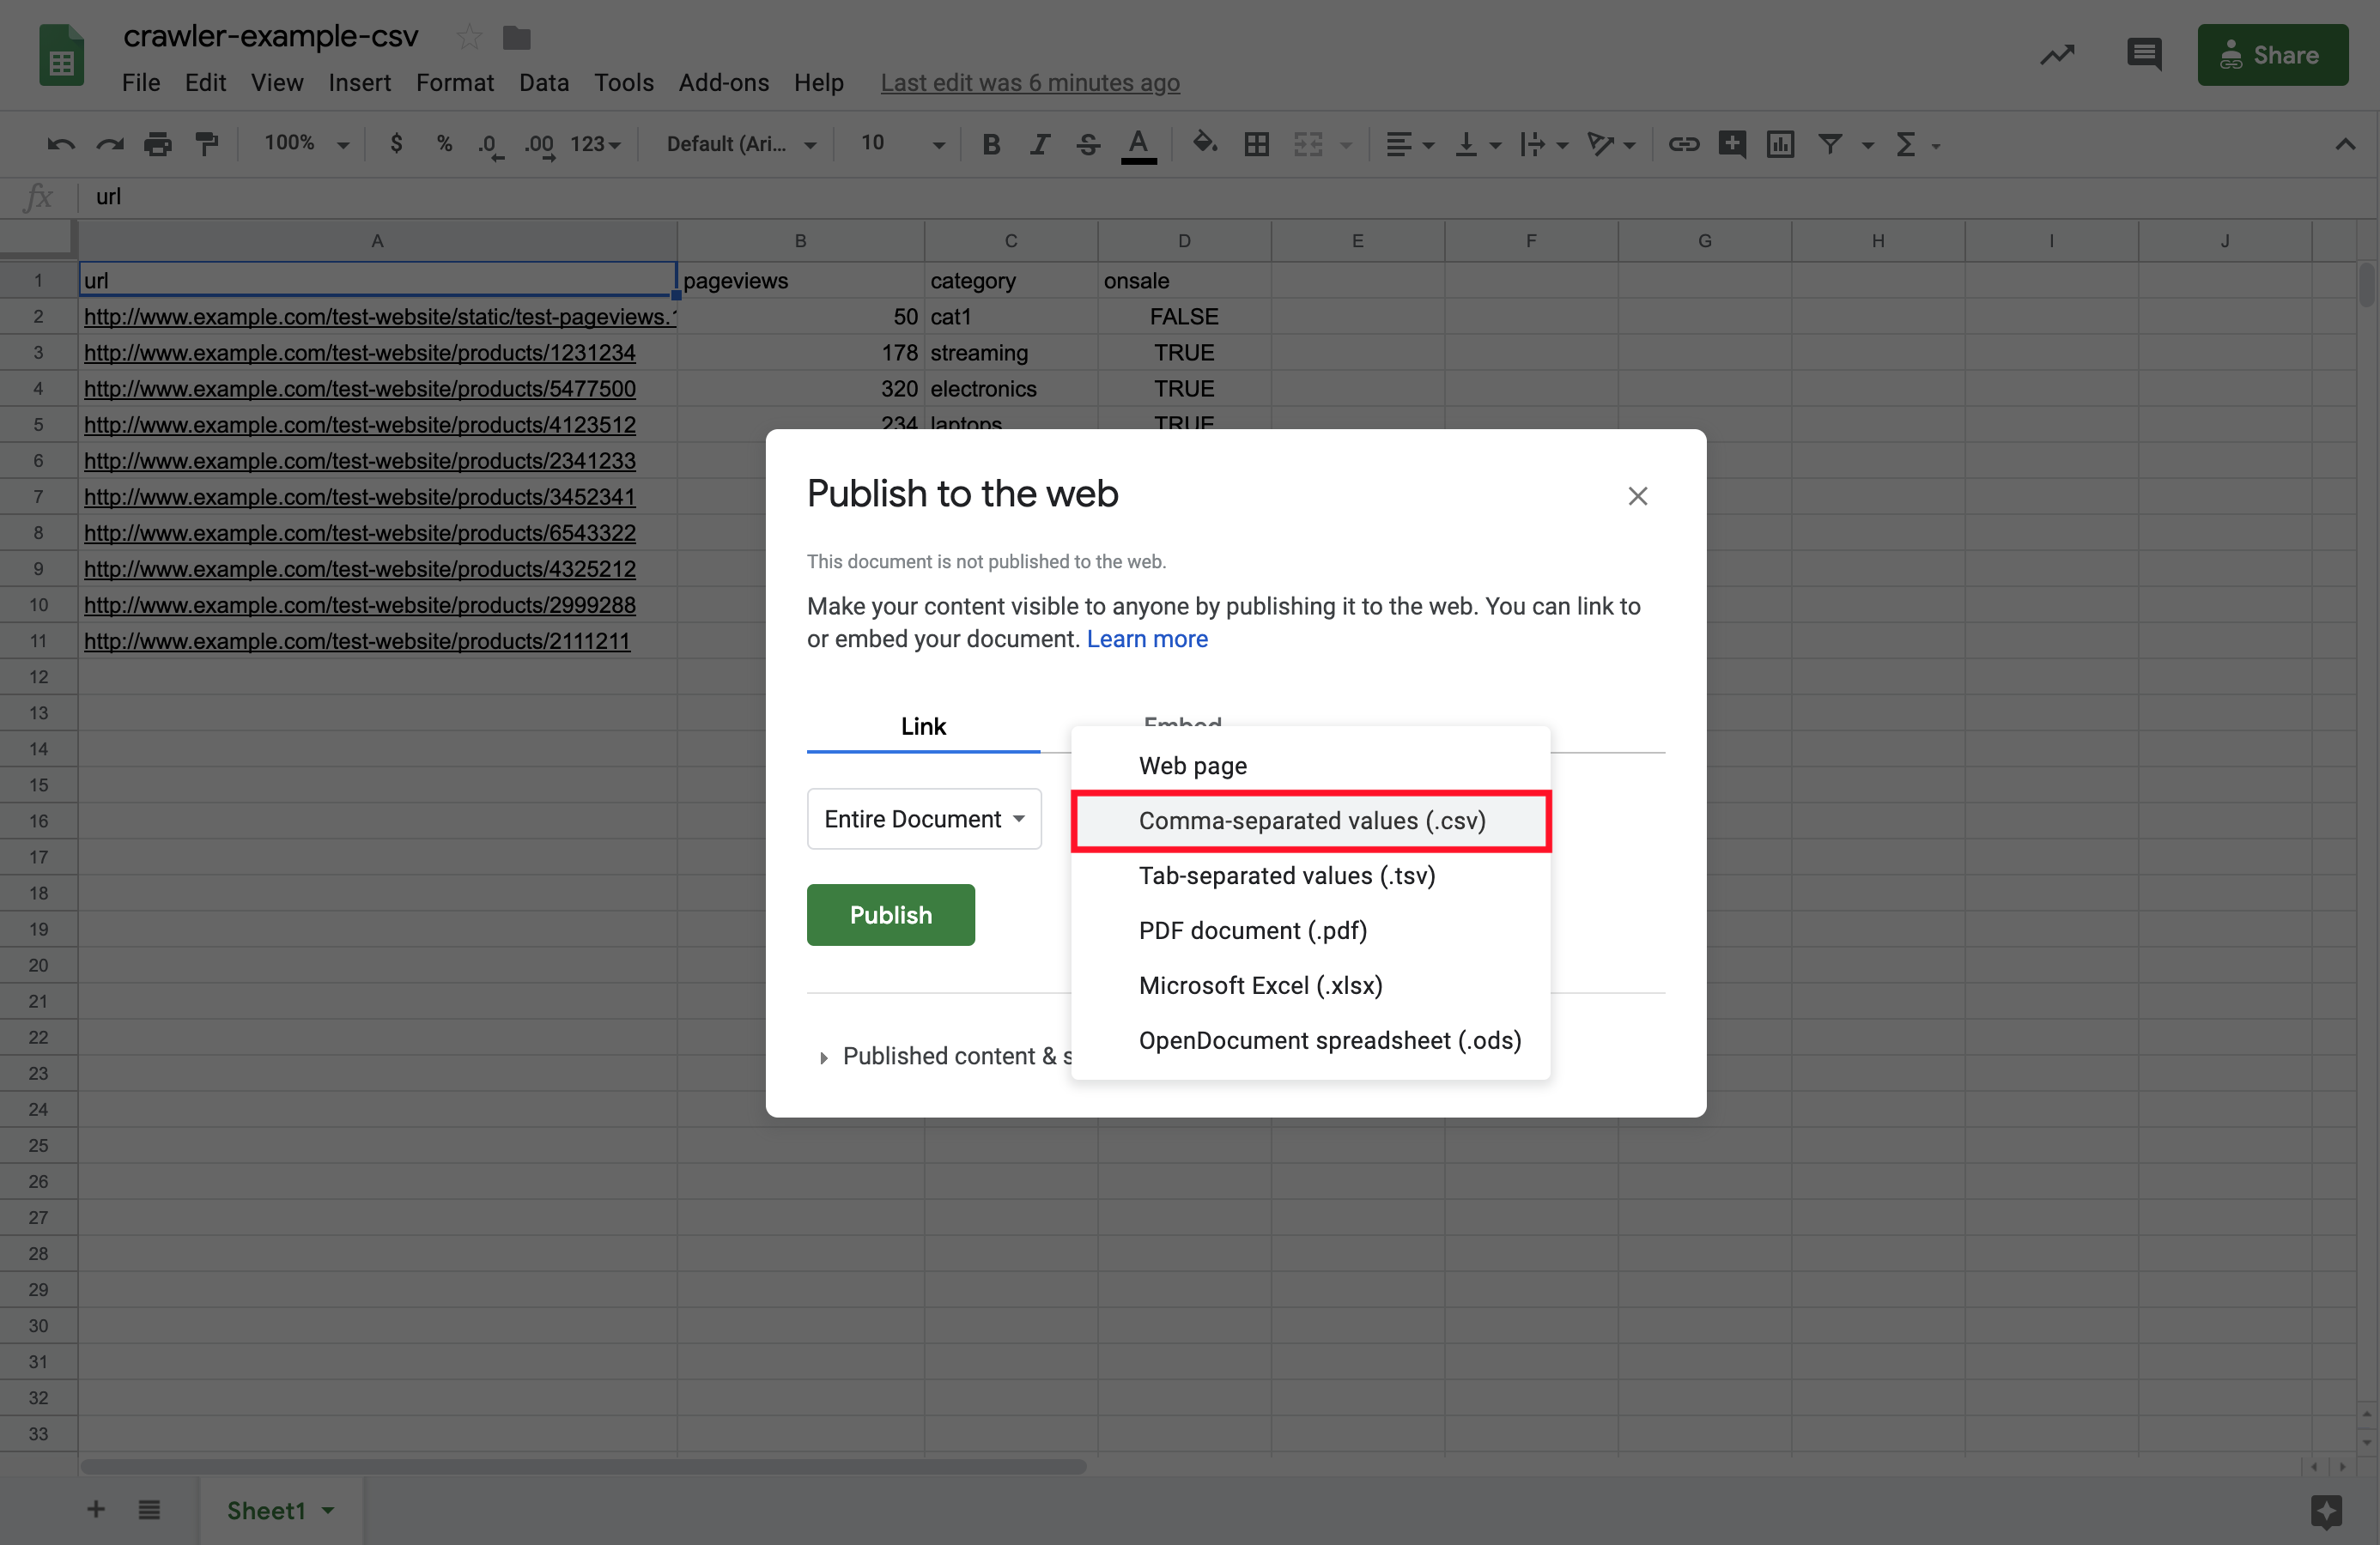Click the Publish button
This screenshot has width=2380, height=1545.
coord(889,912)
